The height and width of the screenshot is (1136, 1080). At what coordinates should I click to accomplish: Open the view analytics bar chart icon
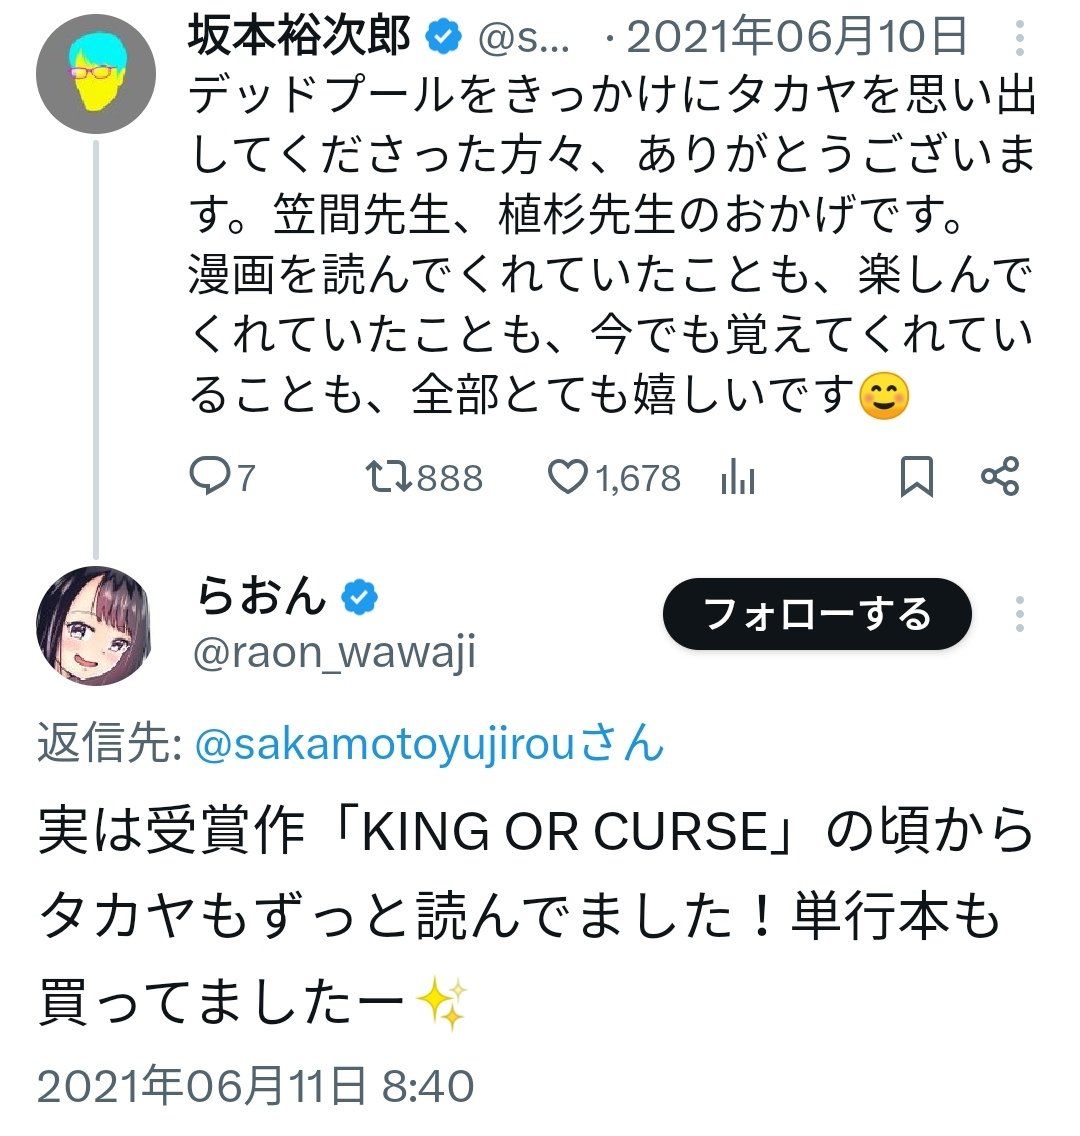[738, 479]
